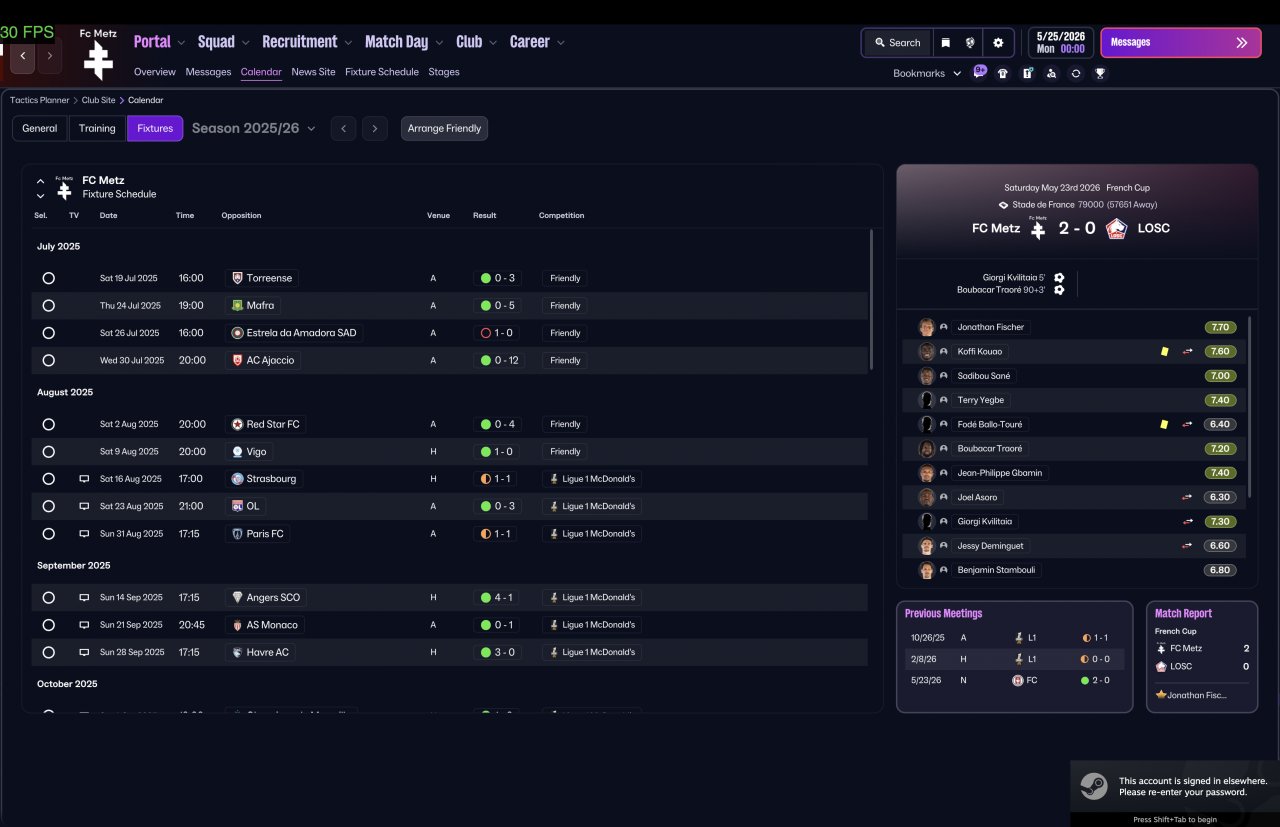Click the 10/26/25 previous meeting row
Viewport: 1280px width, 827px height.
coord(1014,637)
